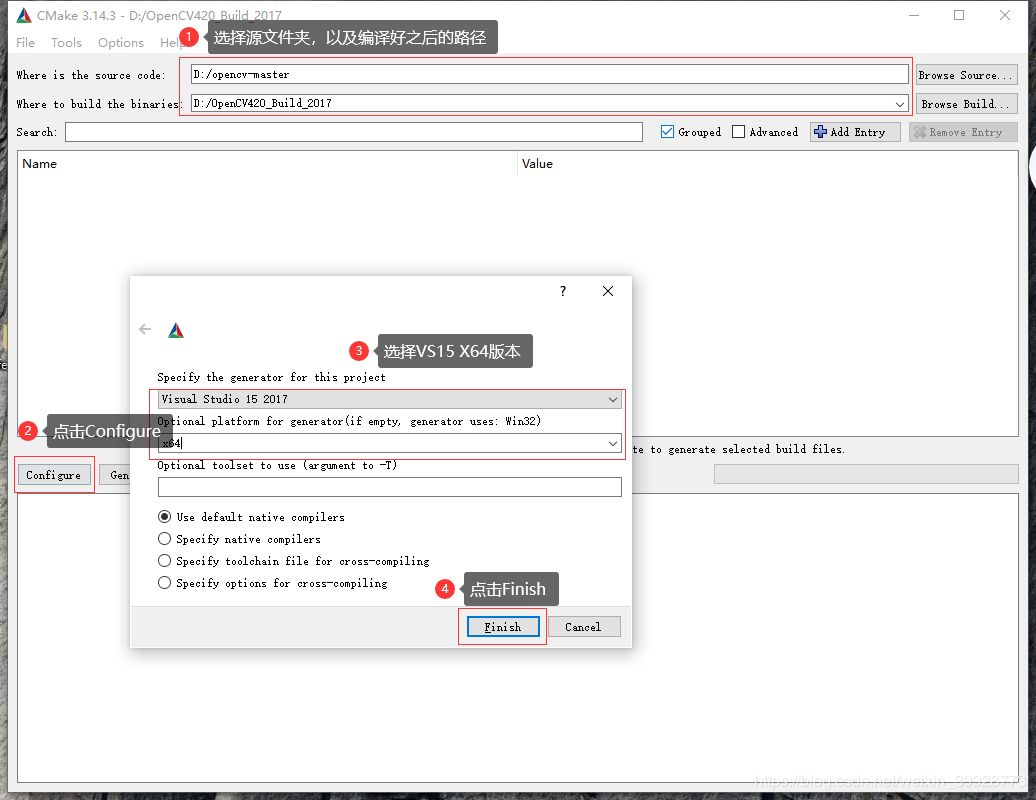Click the Browse Source button

[966, 75]
